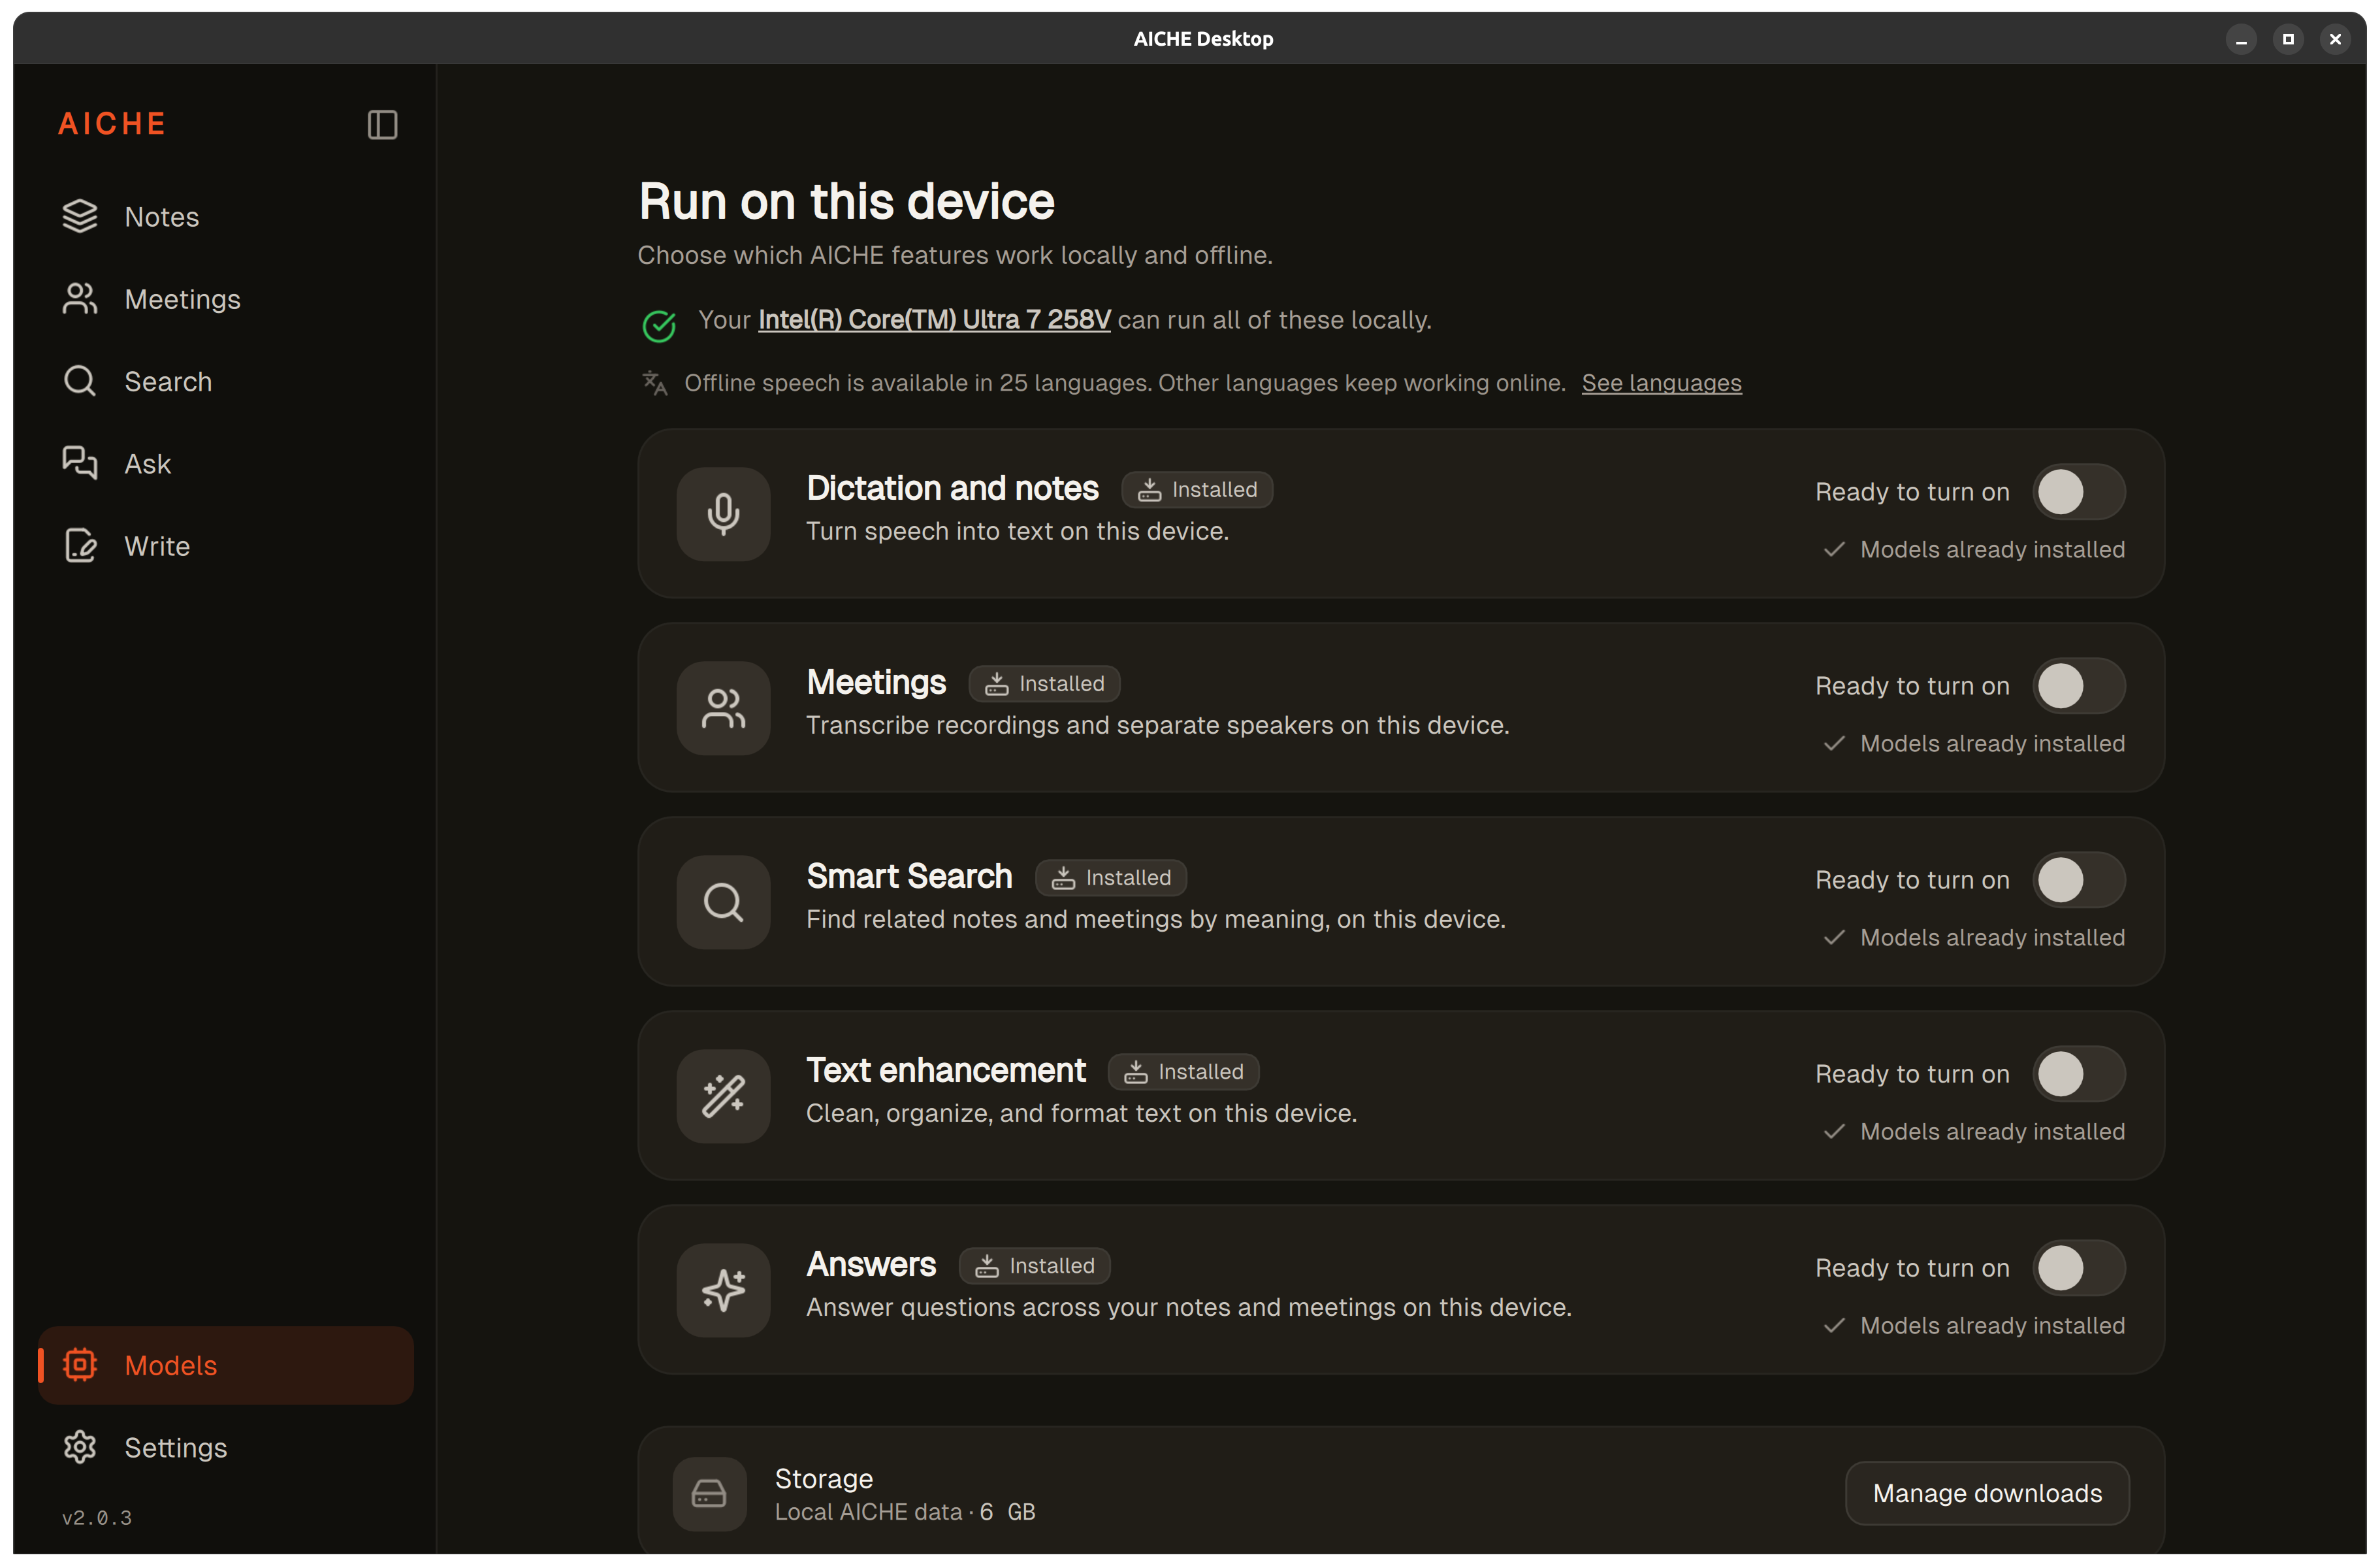
Task: Click the Manage downloads button
Action: click(x=1987, y=1493)
